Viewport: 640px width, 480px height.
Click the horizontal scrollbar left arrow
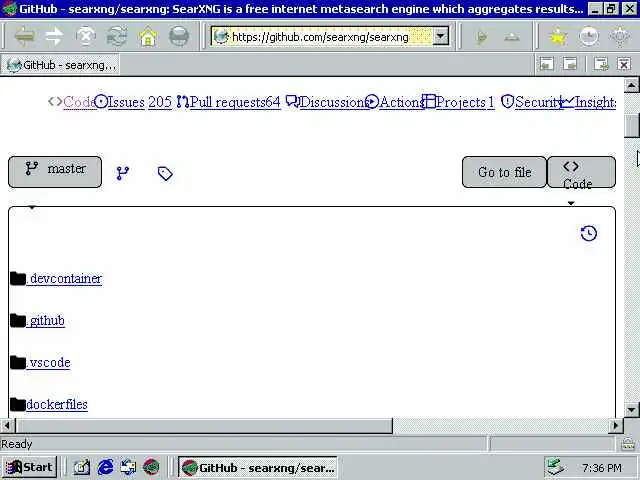pyautogui.click(x=7, y=426)
